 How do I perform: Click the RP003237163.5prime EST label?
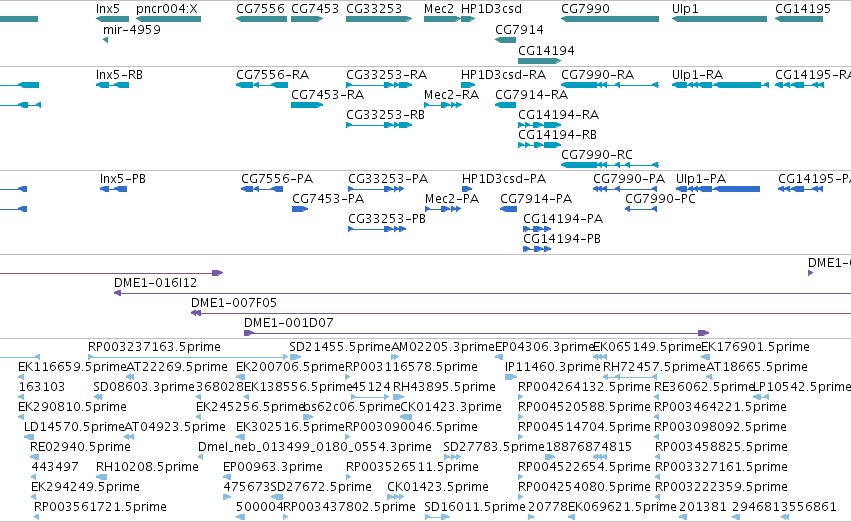pyautogui.click(x=154, y=347)
